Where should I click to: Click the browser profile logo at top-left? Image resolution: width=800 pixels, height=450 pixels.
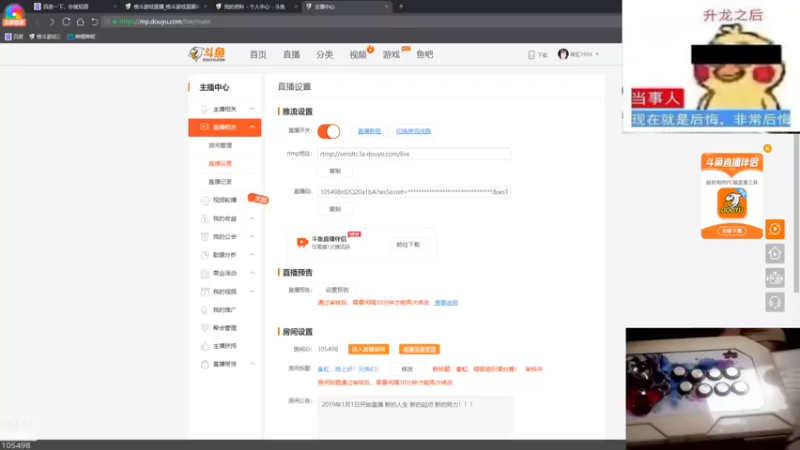point(14,14)
